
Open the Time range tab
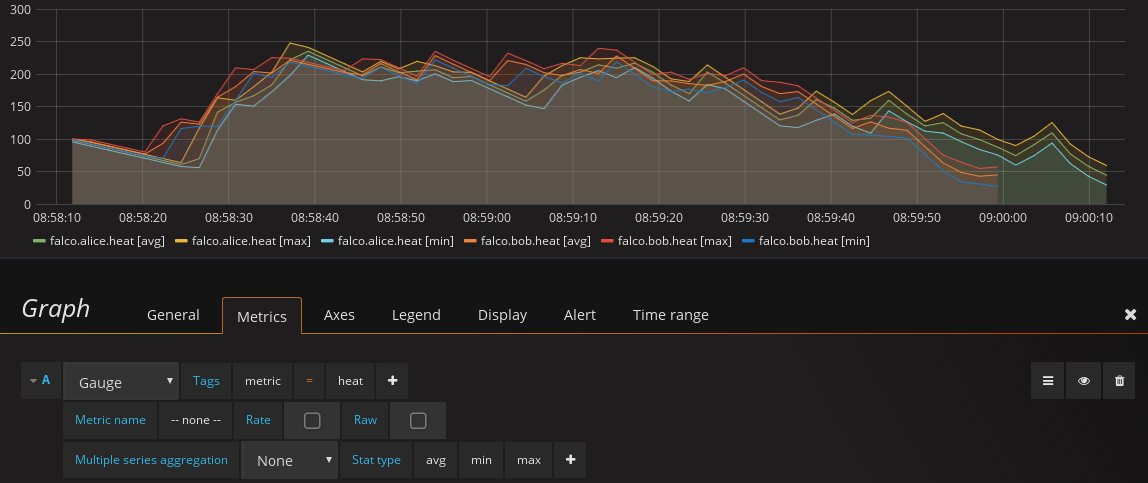click(671, 315)
